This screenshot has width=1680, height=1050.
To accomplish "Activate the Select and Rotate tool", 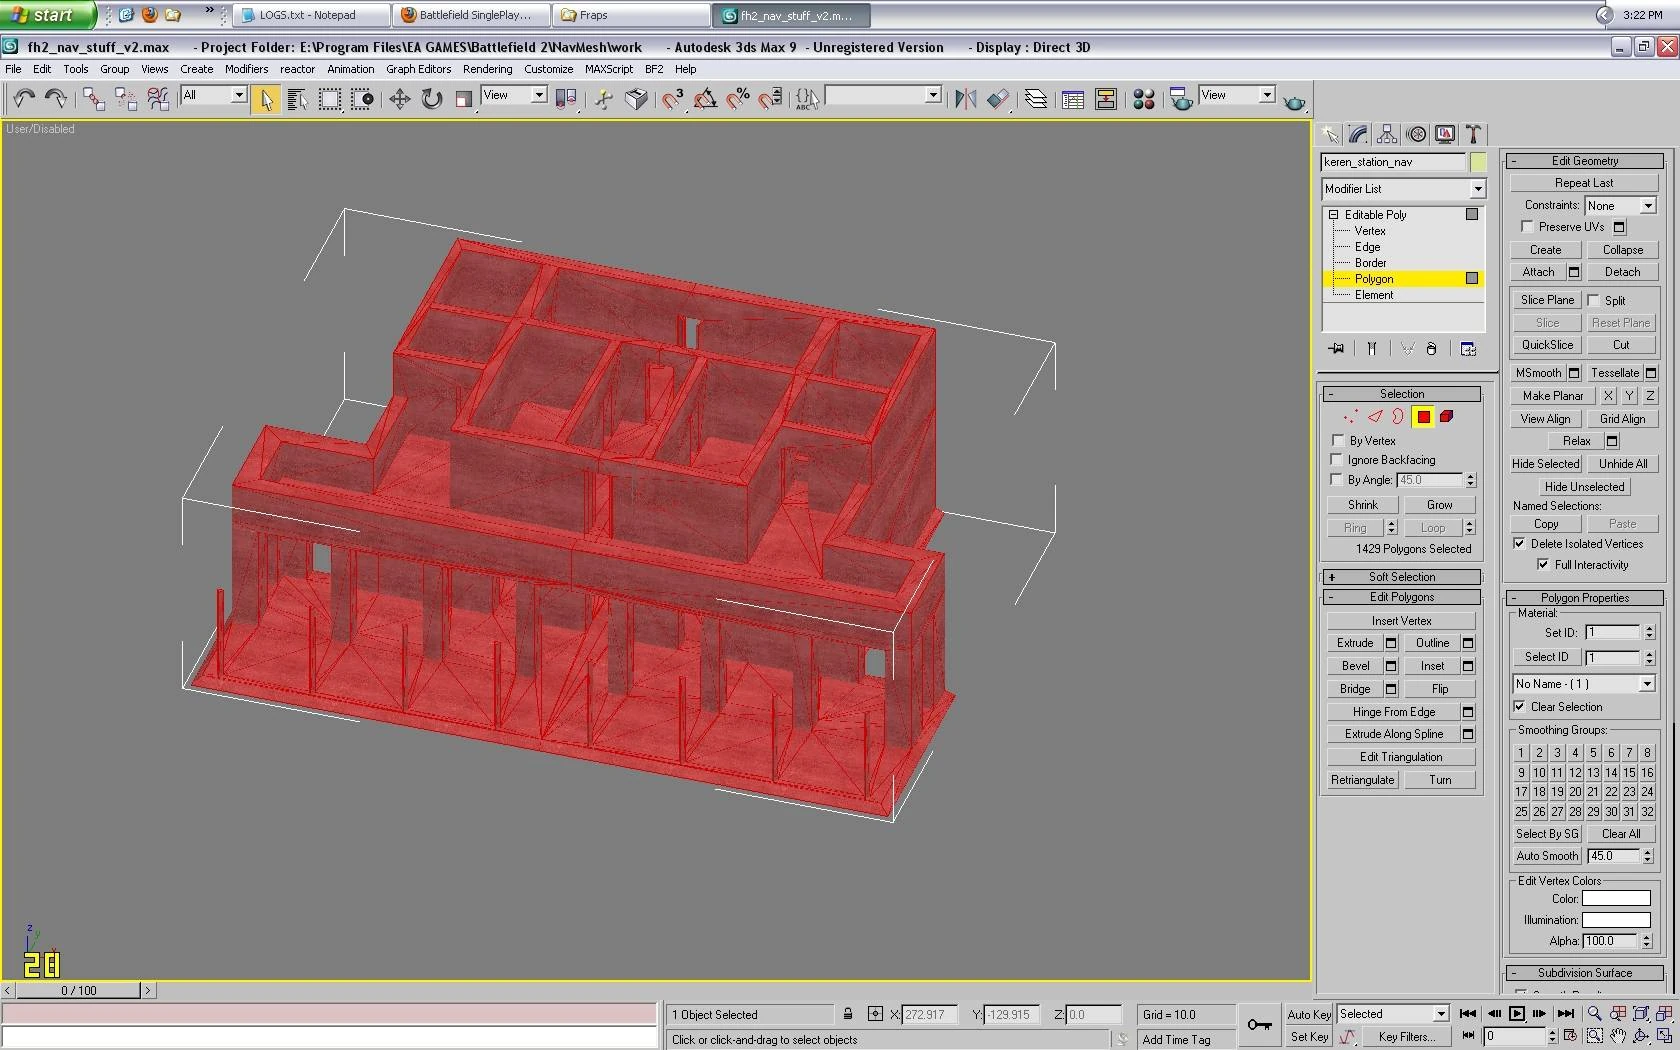I will tap(432, 99).
